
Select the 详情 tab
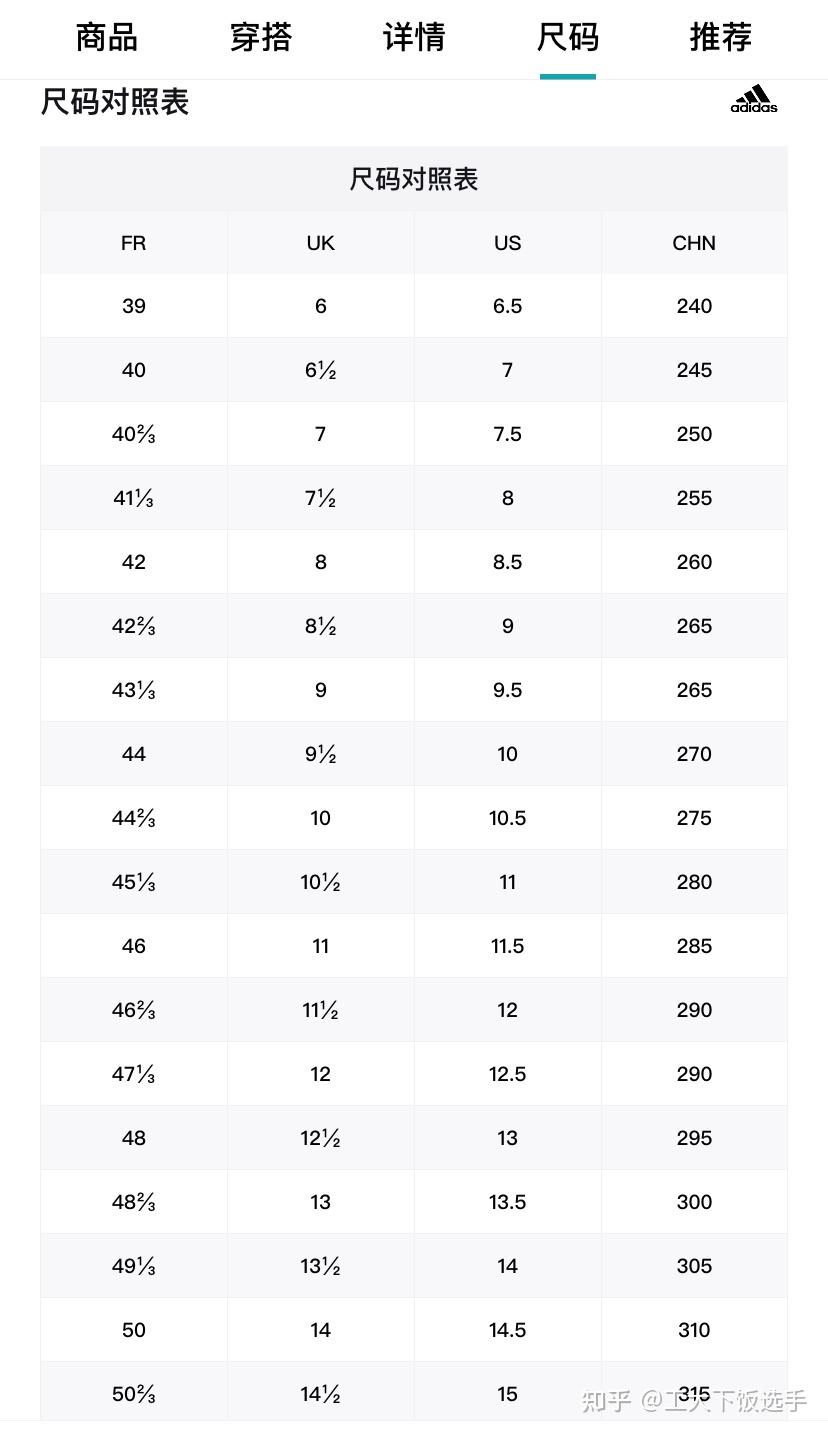[x=414, y=38]
